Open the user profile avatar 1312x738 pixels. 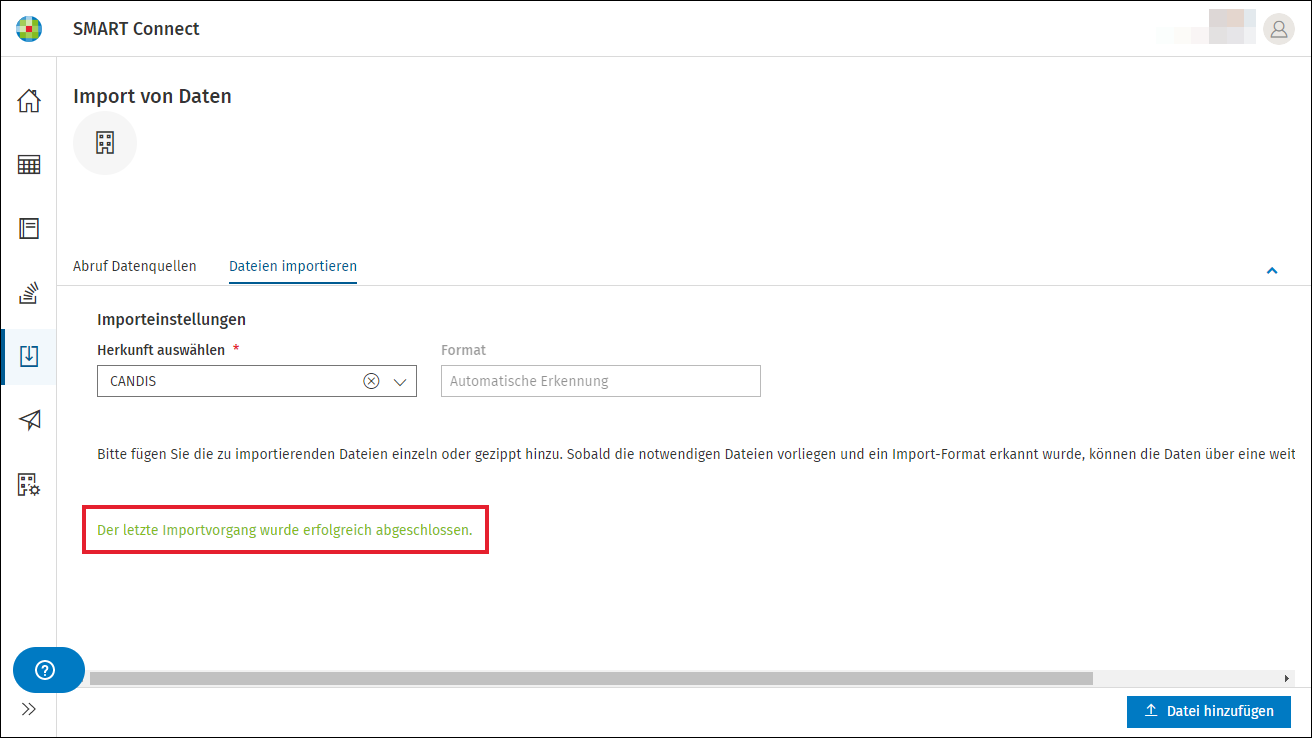[1278, 29]
